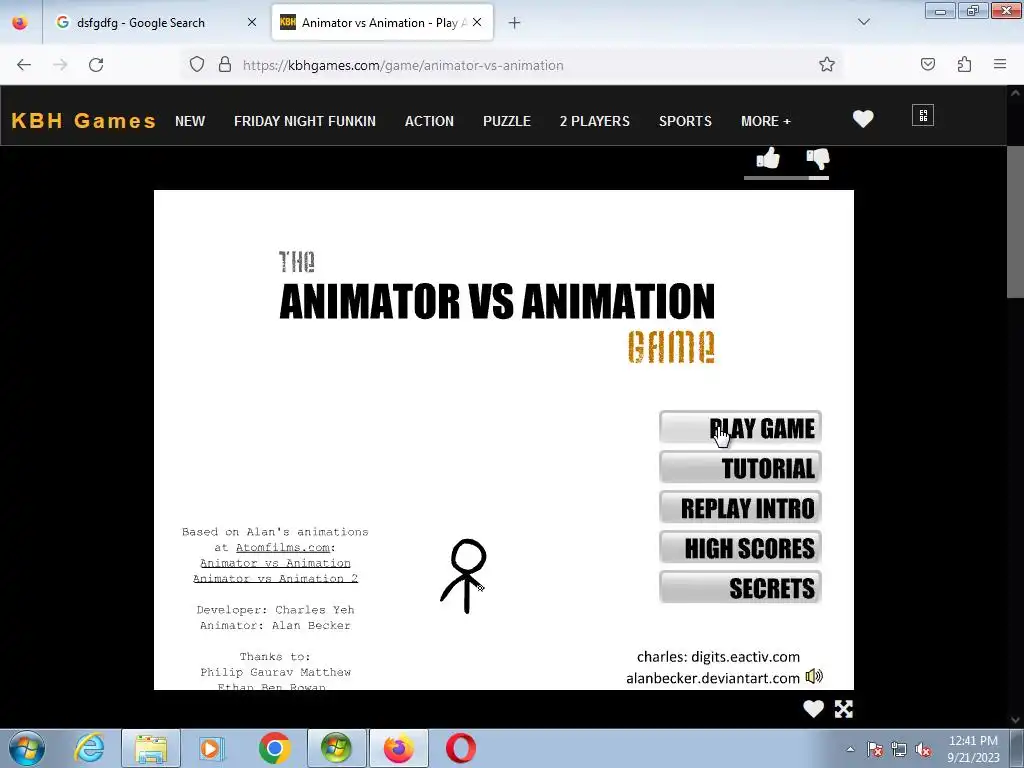This screenshot has height=768, width=1024.
Task: Open the Animator vs Animation 2 link
Action: coord(275,579)
